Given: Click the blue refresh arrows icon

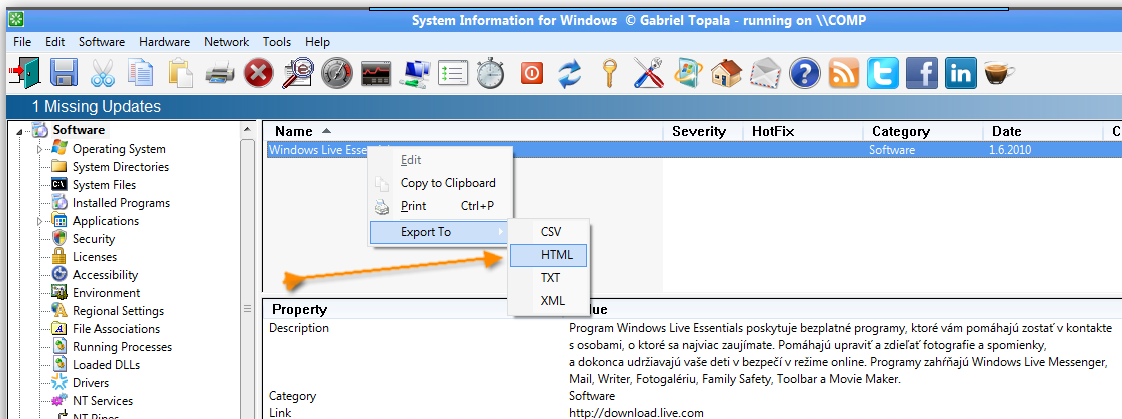Looking at the screenshot, I should [x=570, y=73].
